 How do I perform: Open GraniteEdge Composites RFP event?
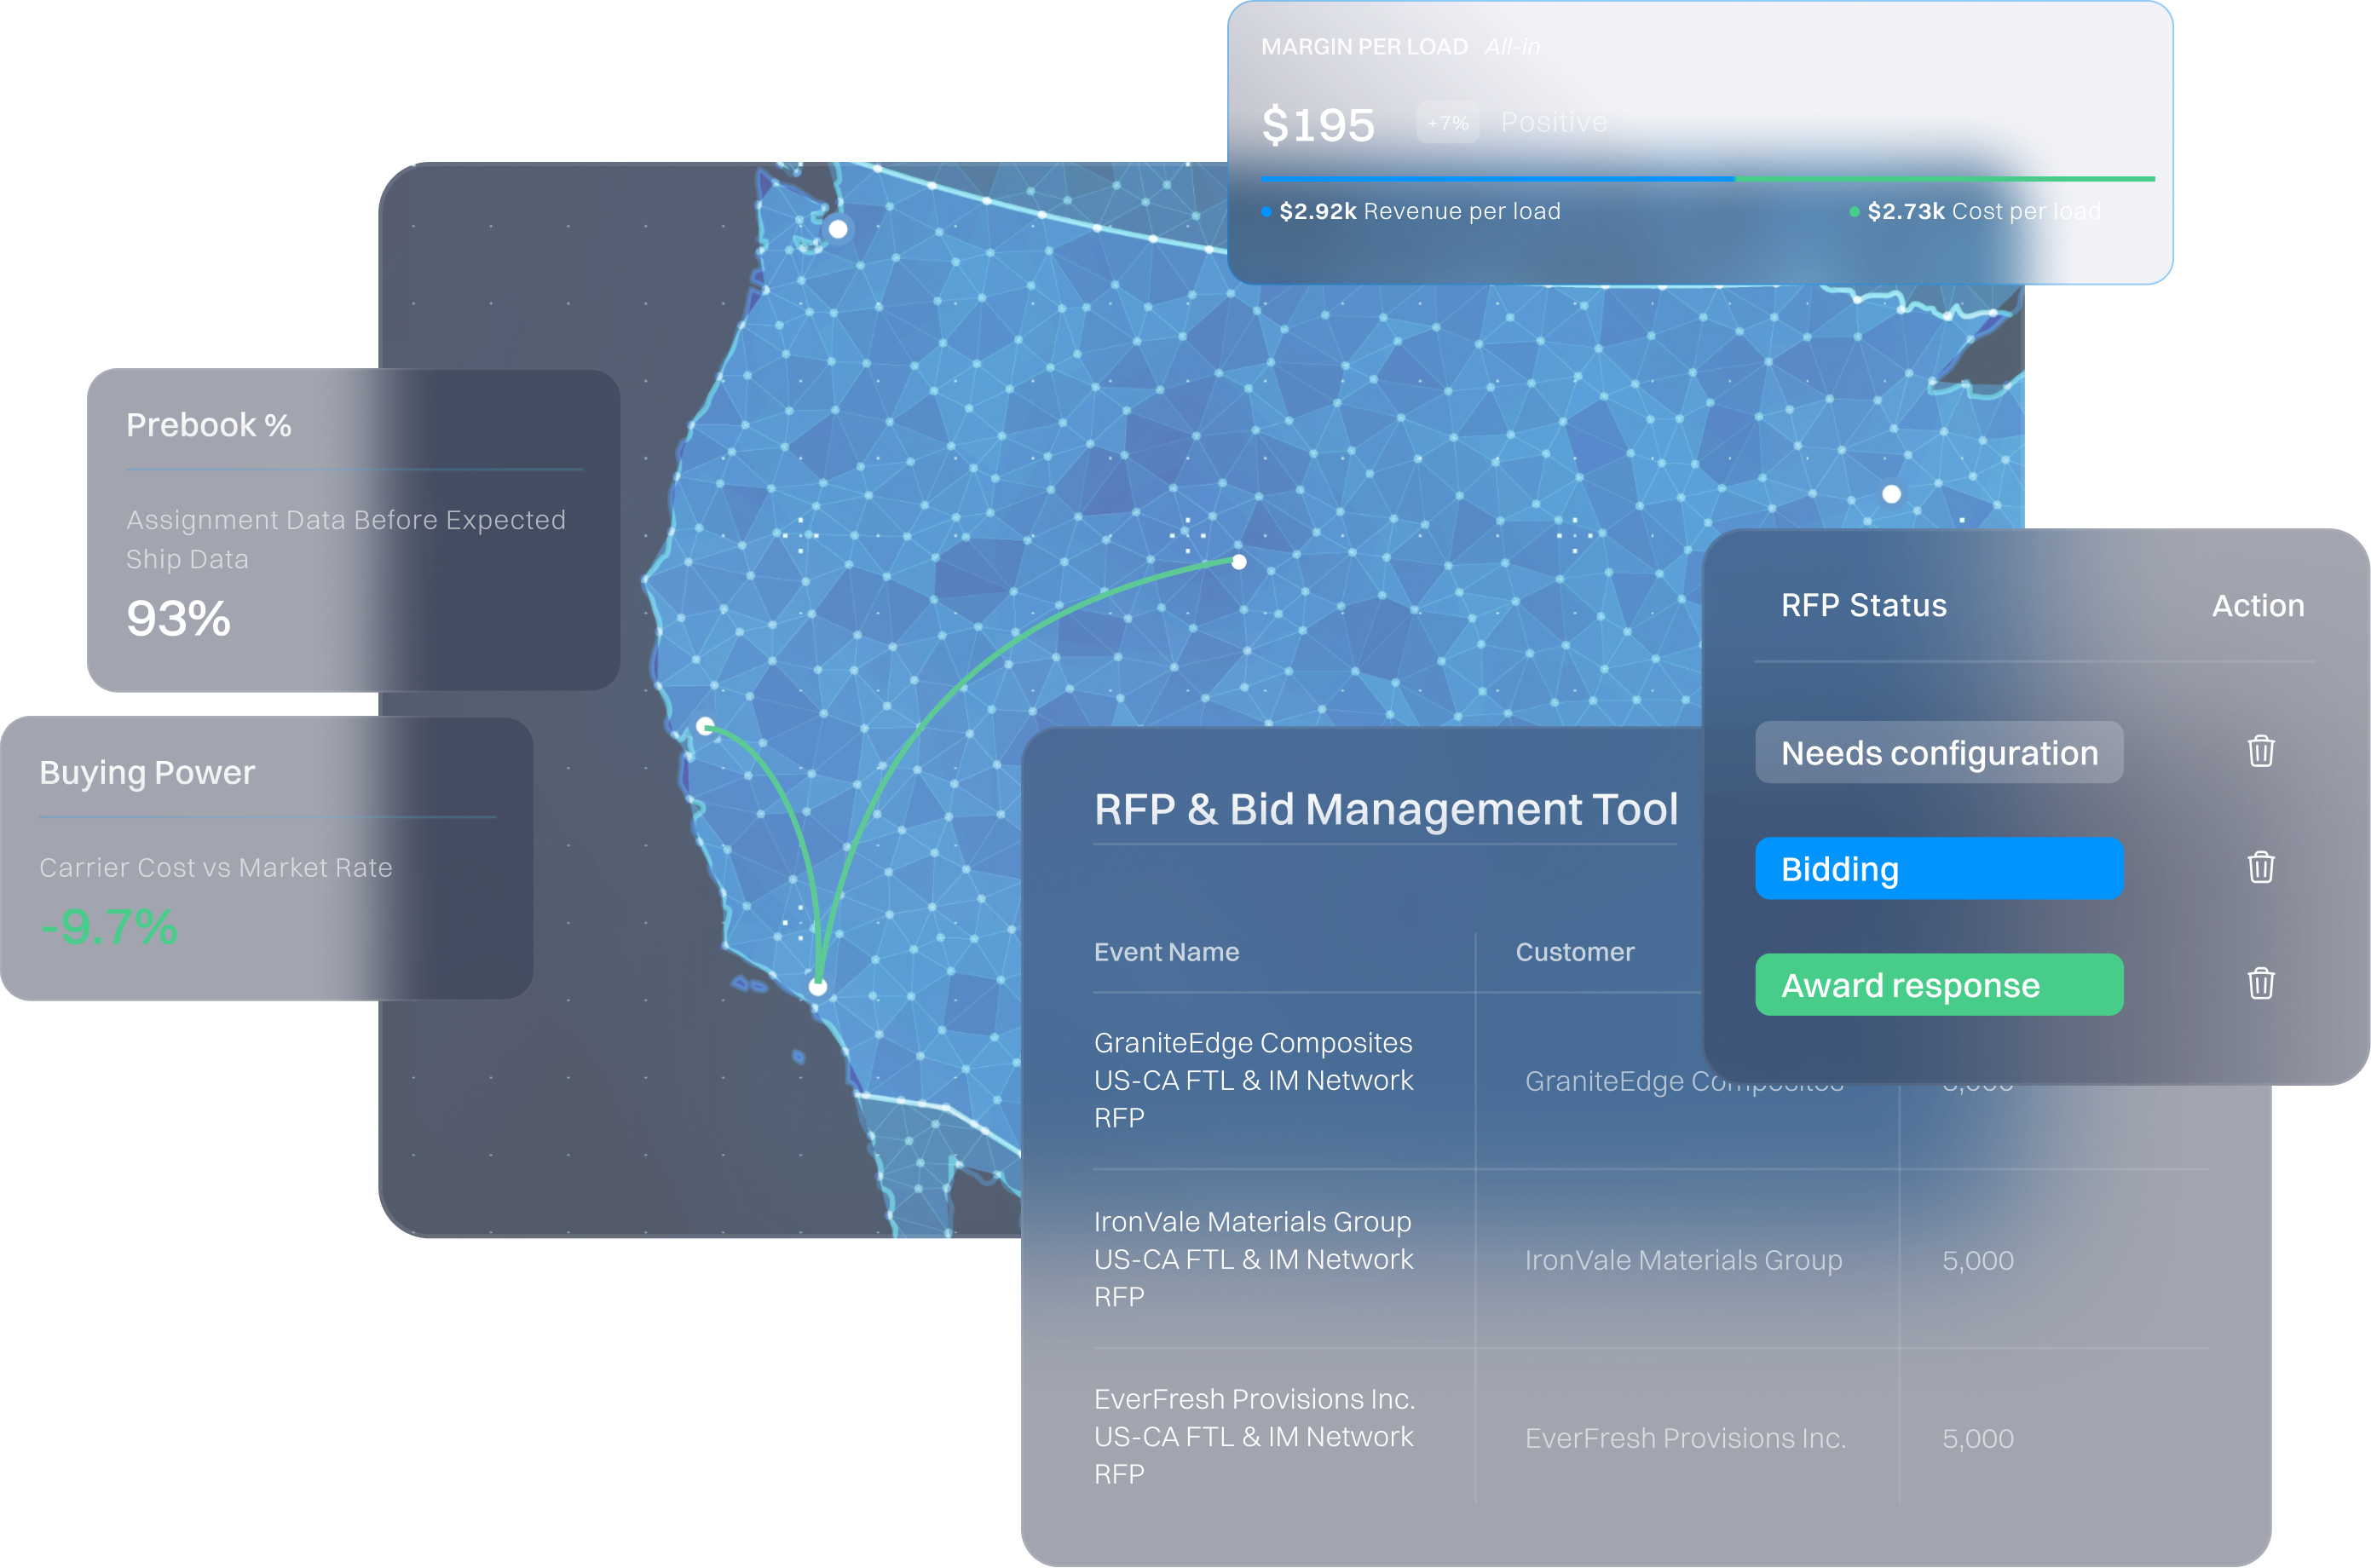pyautogui.click(x=1253, y=1080)
